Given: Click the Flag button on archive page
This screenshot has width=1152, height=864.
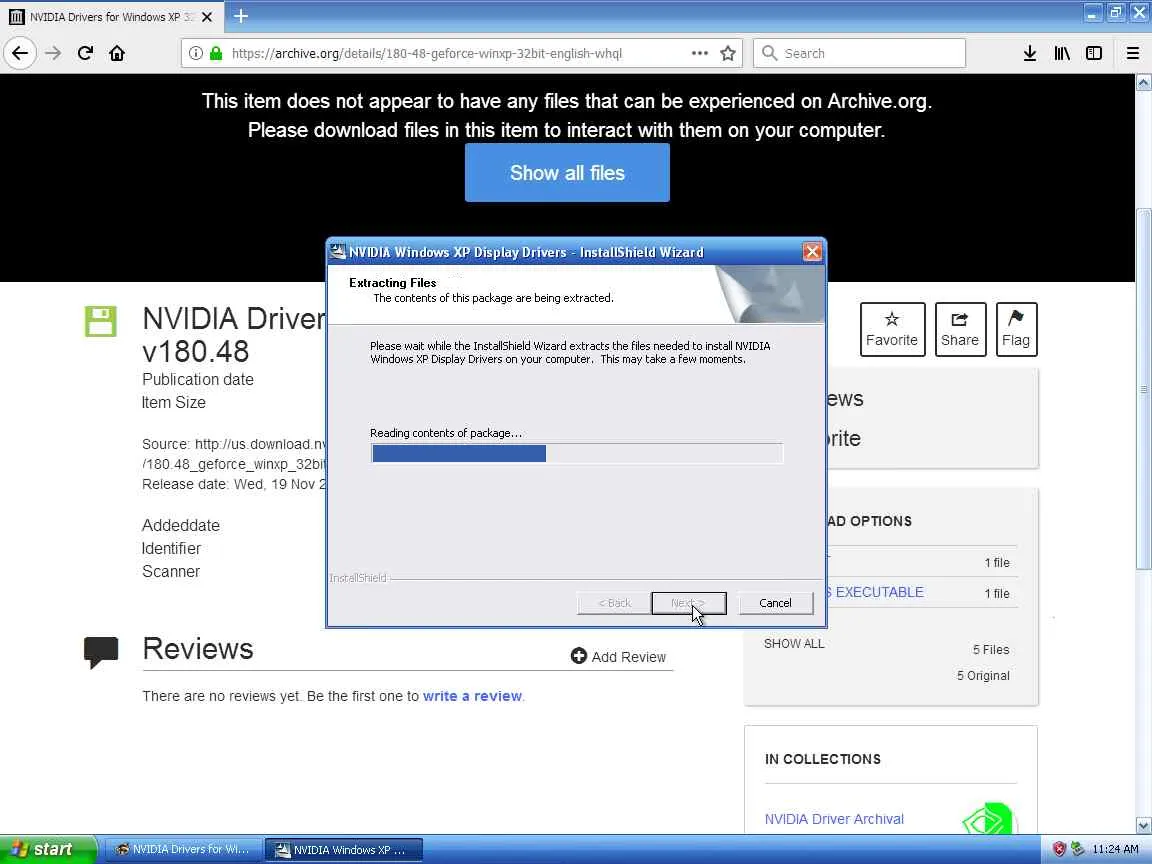Looking at the screenshot, I should click(1016, 329).
